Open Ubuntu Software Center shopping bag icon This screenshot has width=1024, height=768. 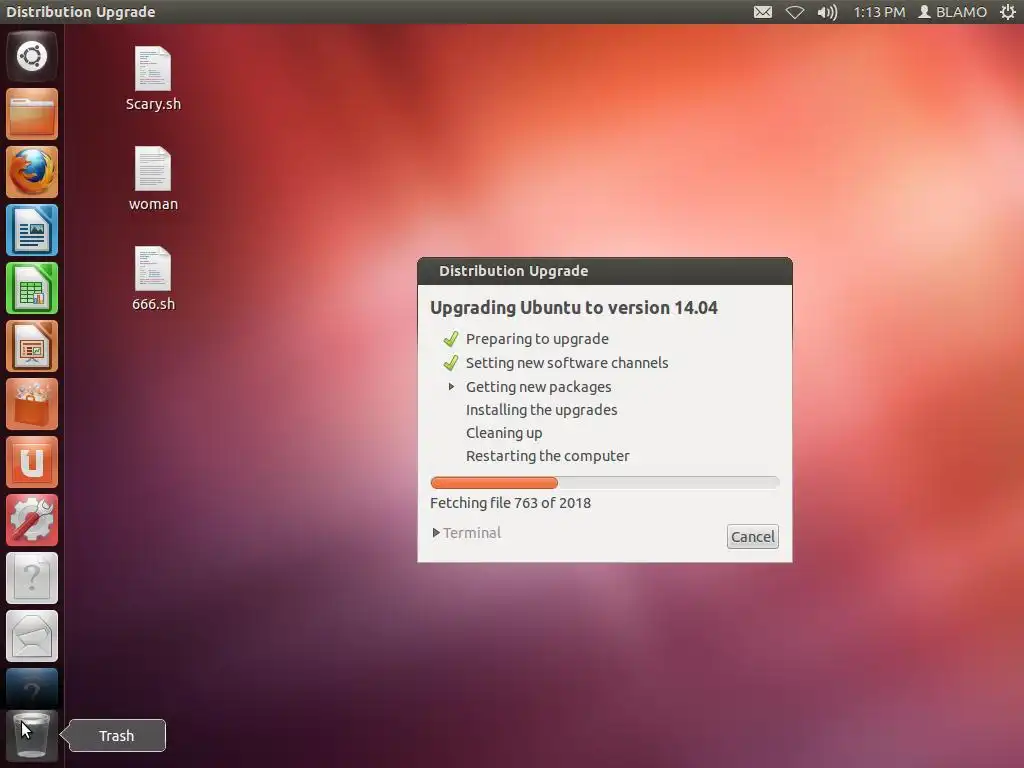[x=32, y=404]
